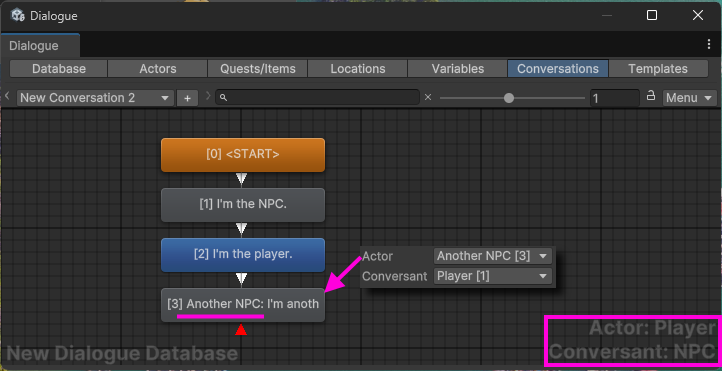Go to previous conversation arrow
722x371 pixels.
tap(7, 96)
